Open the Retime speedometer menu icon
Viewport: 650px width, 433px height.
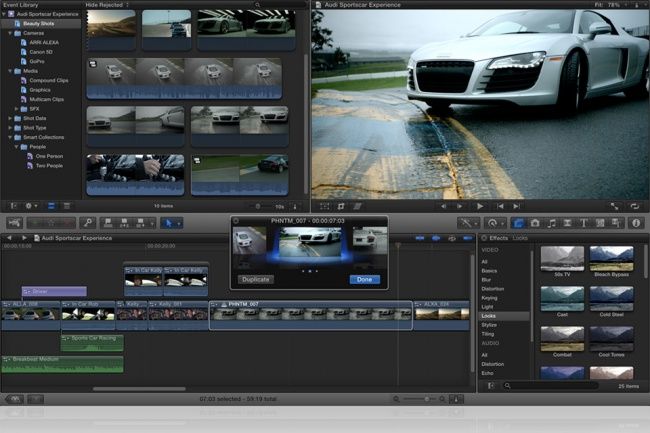[495, 223]
